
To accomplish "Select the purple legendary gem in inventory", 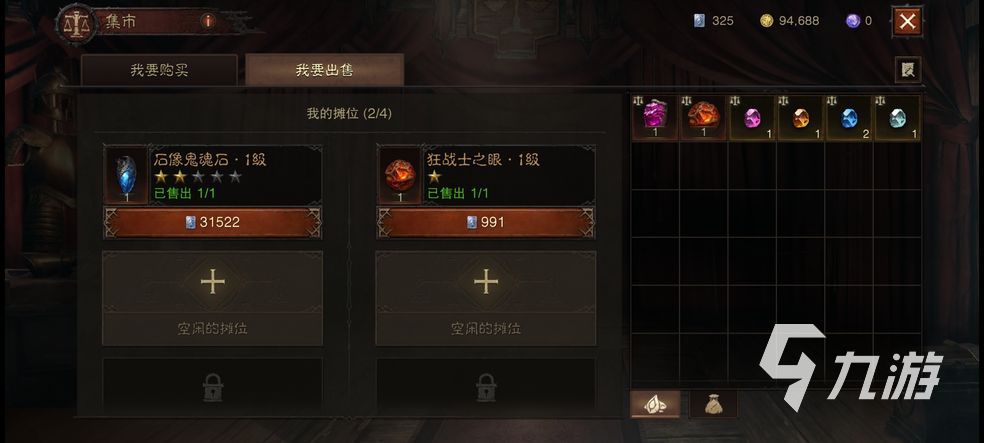I will (655, 117).
